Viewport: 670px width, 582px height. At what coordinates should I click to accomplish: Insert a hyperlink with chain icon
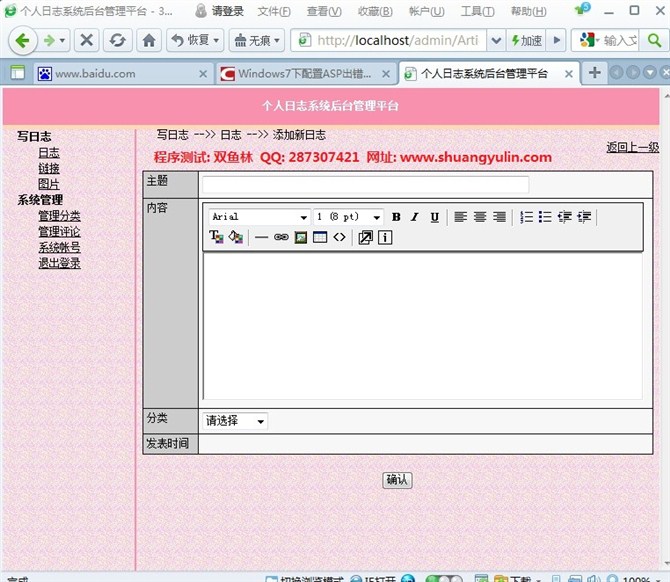tap(281, 237)
